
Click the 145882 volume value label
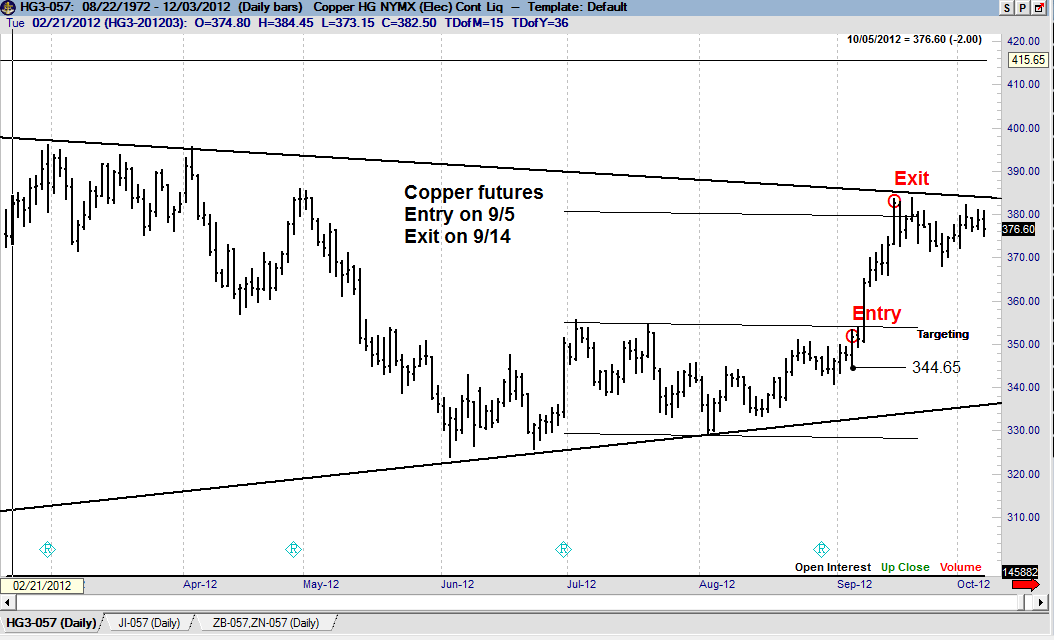point(1020,571)
